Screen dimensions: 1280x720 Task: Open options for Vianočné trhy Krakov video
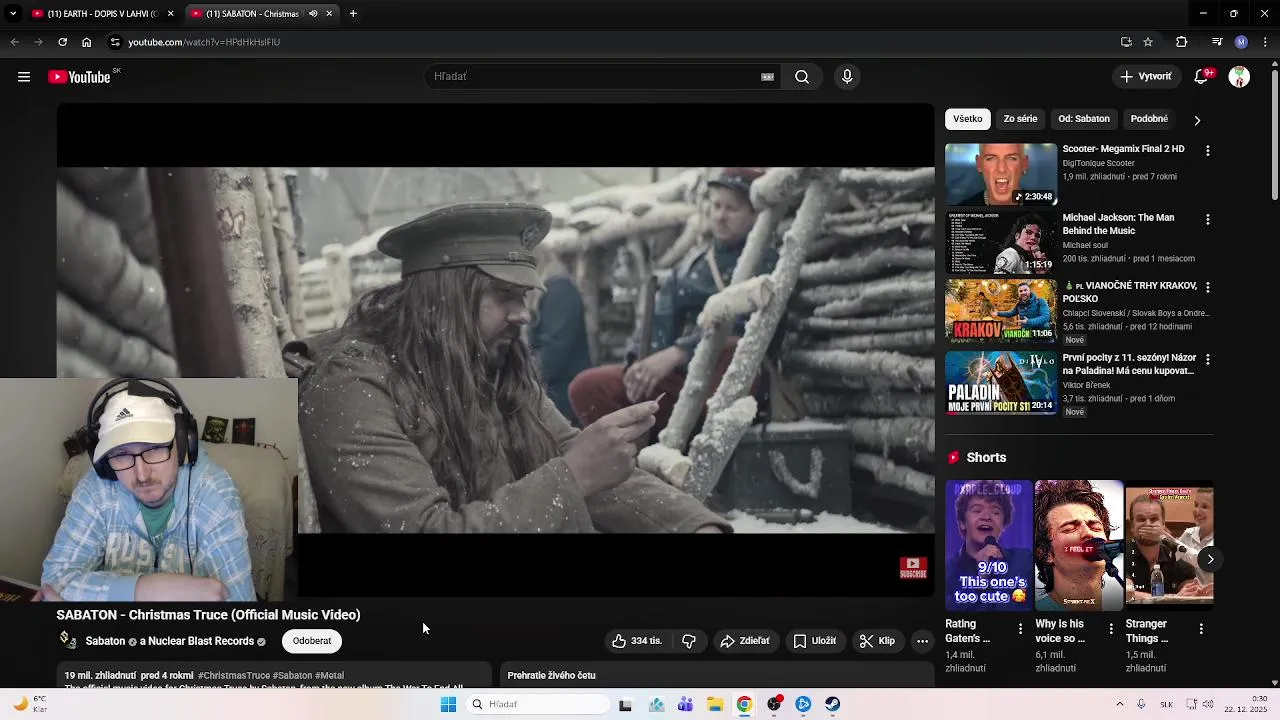point(1208,287)
